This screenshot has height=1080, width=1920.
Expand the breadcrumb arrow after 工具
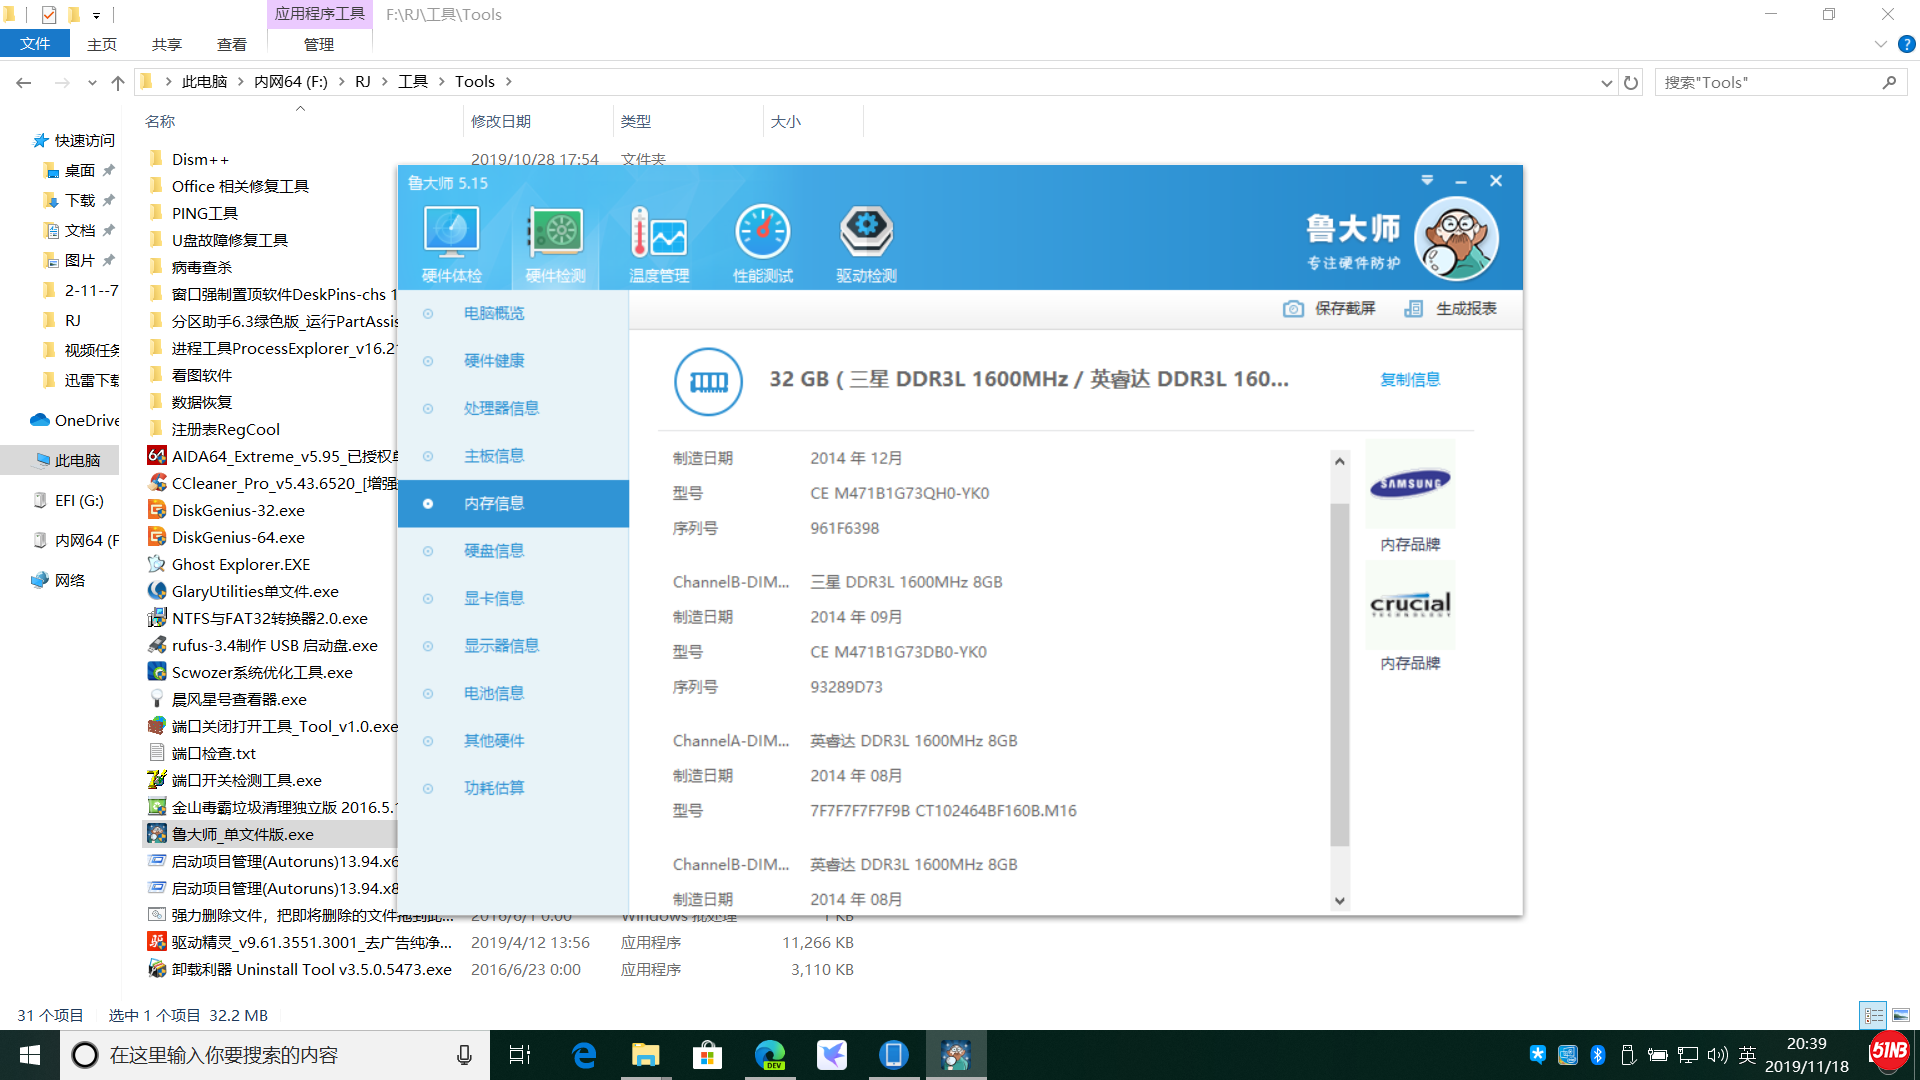[441, 81]
